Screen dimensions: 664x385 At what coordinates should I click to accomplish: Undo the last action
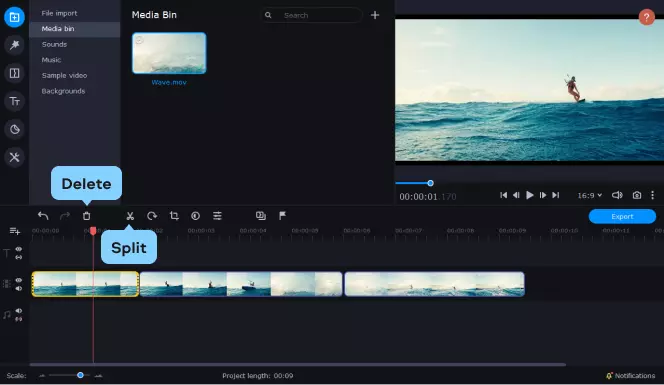click(x=43, y=216)
